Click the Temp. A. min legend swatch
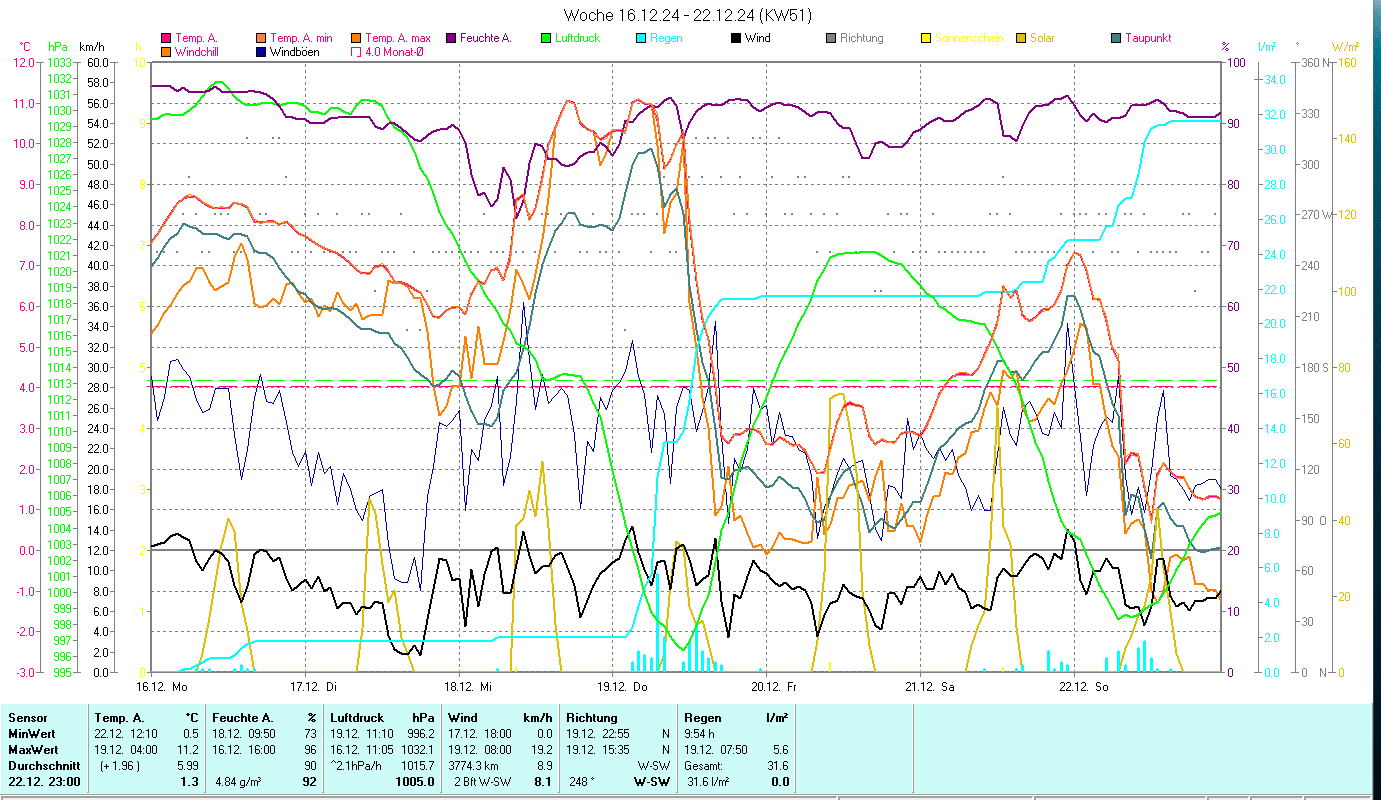 261,38
